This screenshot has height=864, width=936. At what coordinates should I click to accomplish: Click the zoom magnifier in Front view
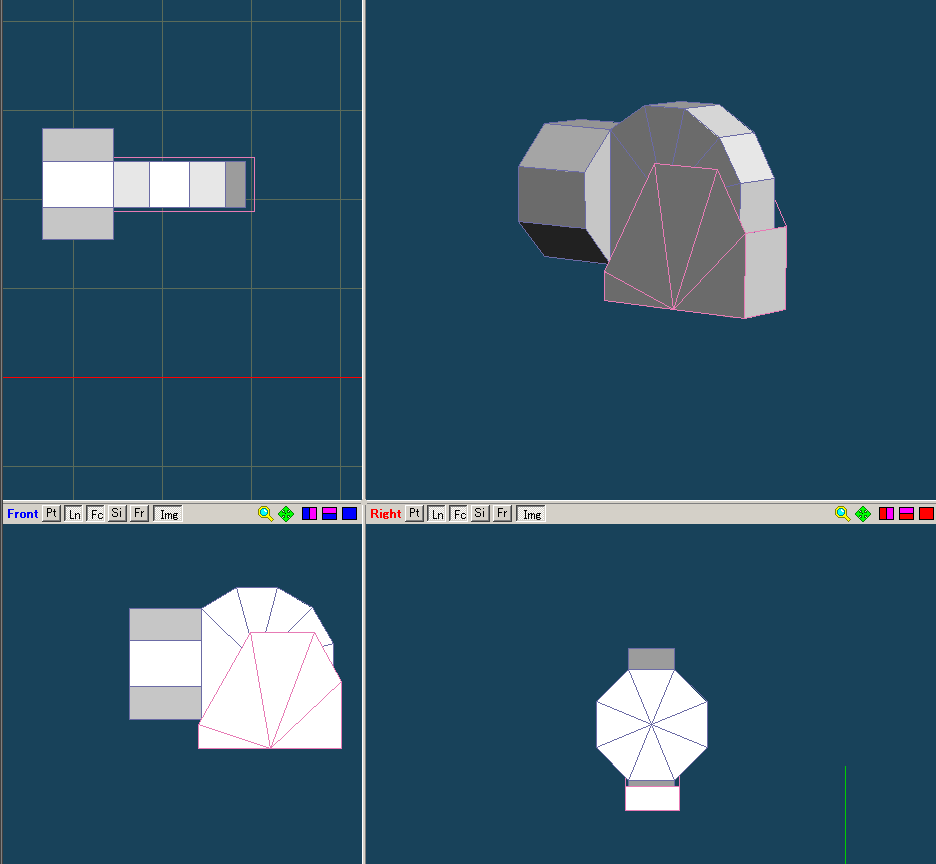265,514
